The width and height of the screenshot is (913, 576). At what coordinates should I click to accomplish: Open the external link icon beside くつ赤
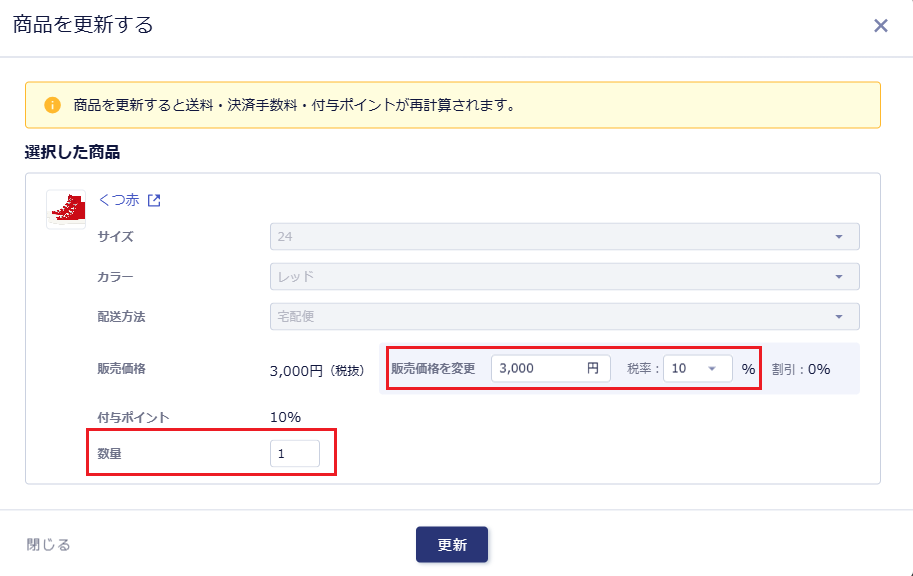point(154,200)
